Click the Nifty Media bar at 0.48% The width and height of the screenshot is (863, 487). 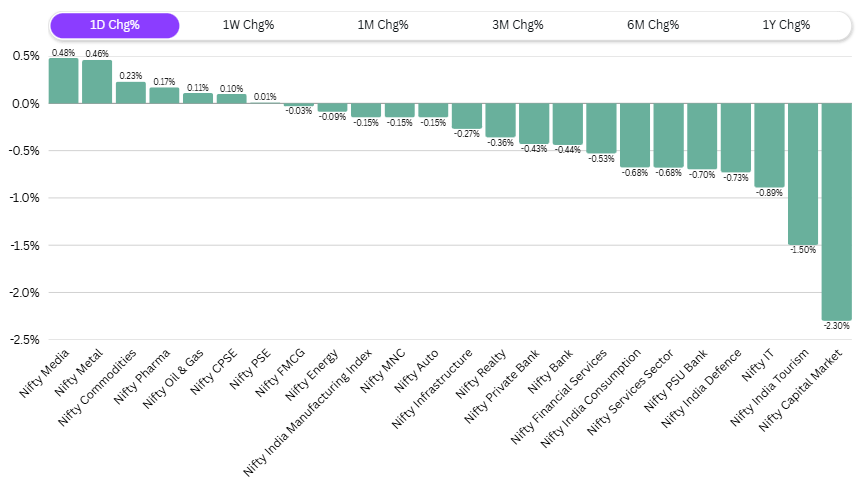coord(63,81)
